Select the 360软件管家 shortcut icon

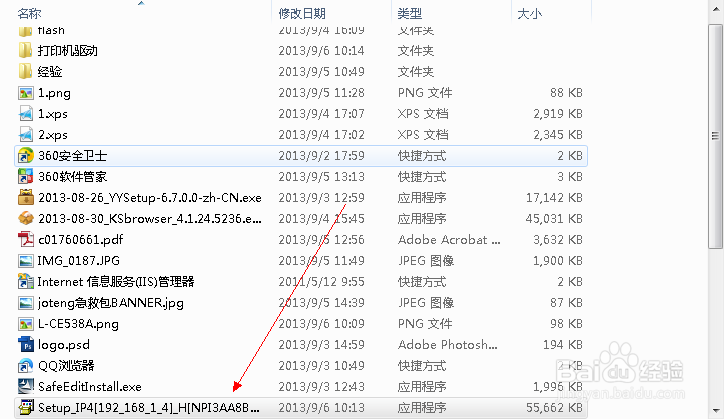tap(25, 176)
